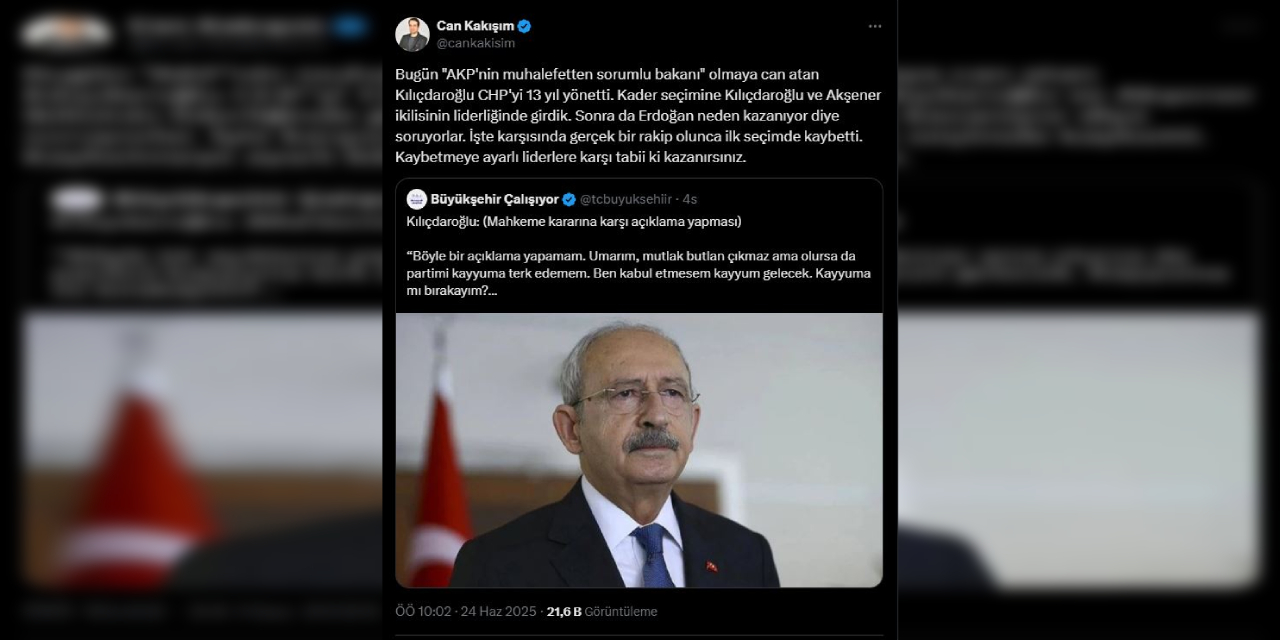Viewport: 1280px width, 640px height.
Task: Click Can Kakışım's profile avatar
Action: click(412, 34)
